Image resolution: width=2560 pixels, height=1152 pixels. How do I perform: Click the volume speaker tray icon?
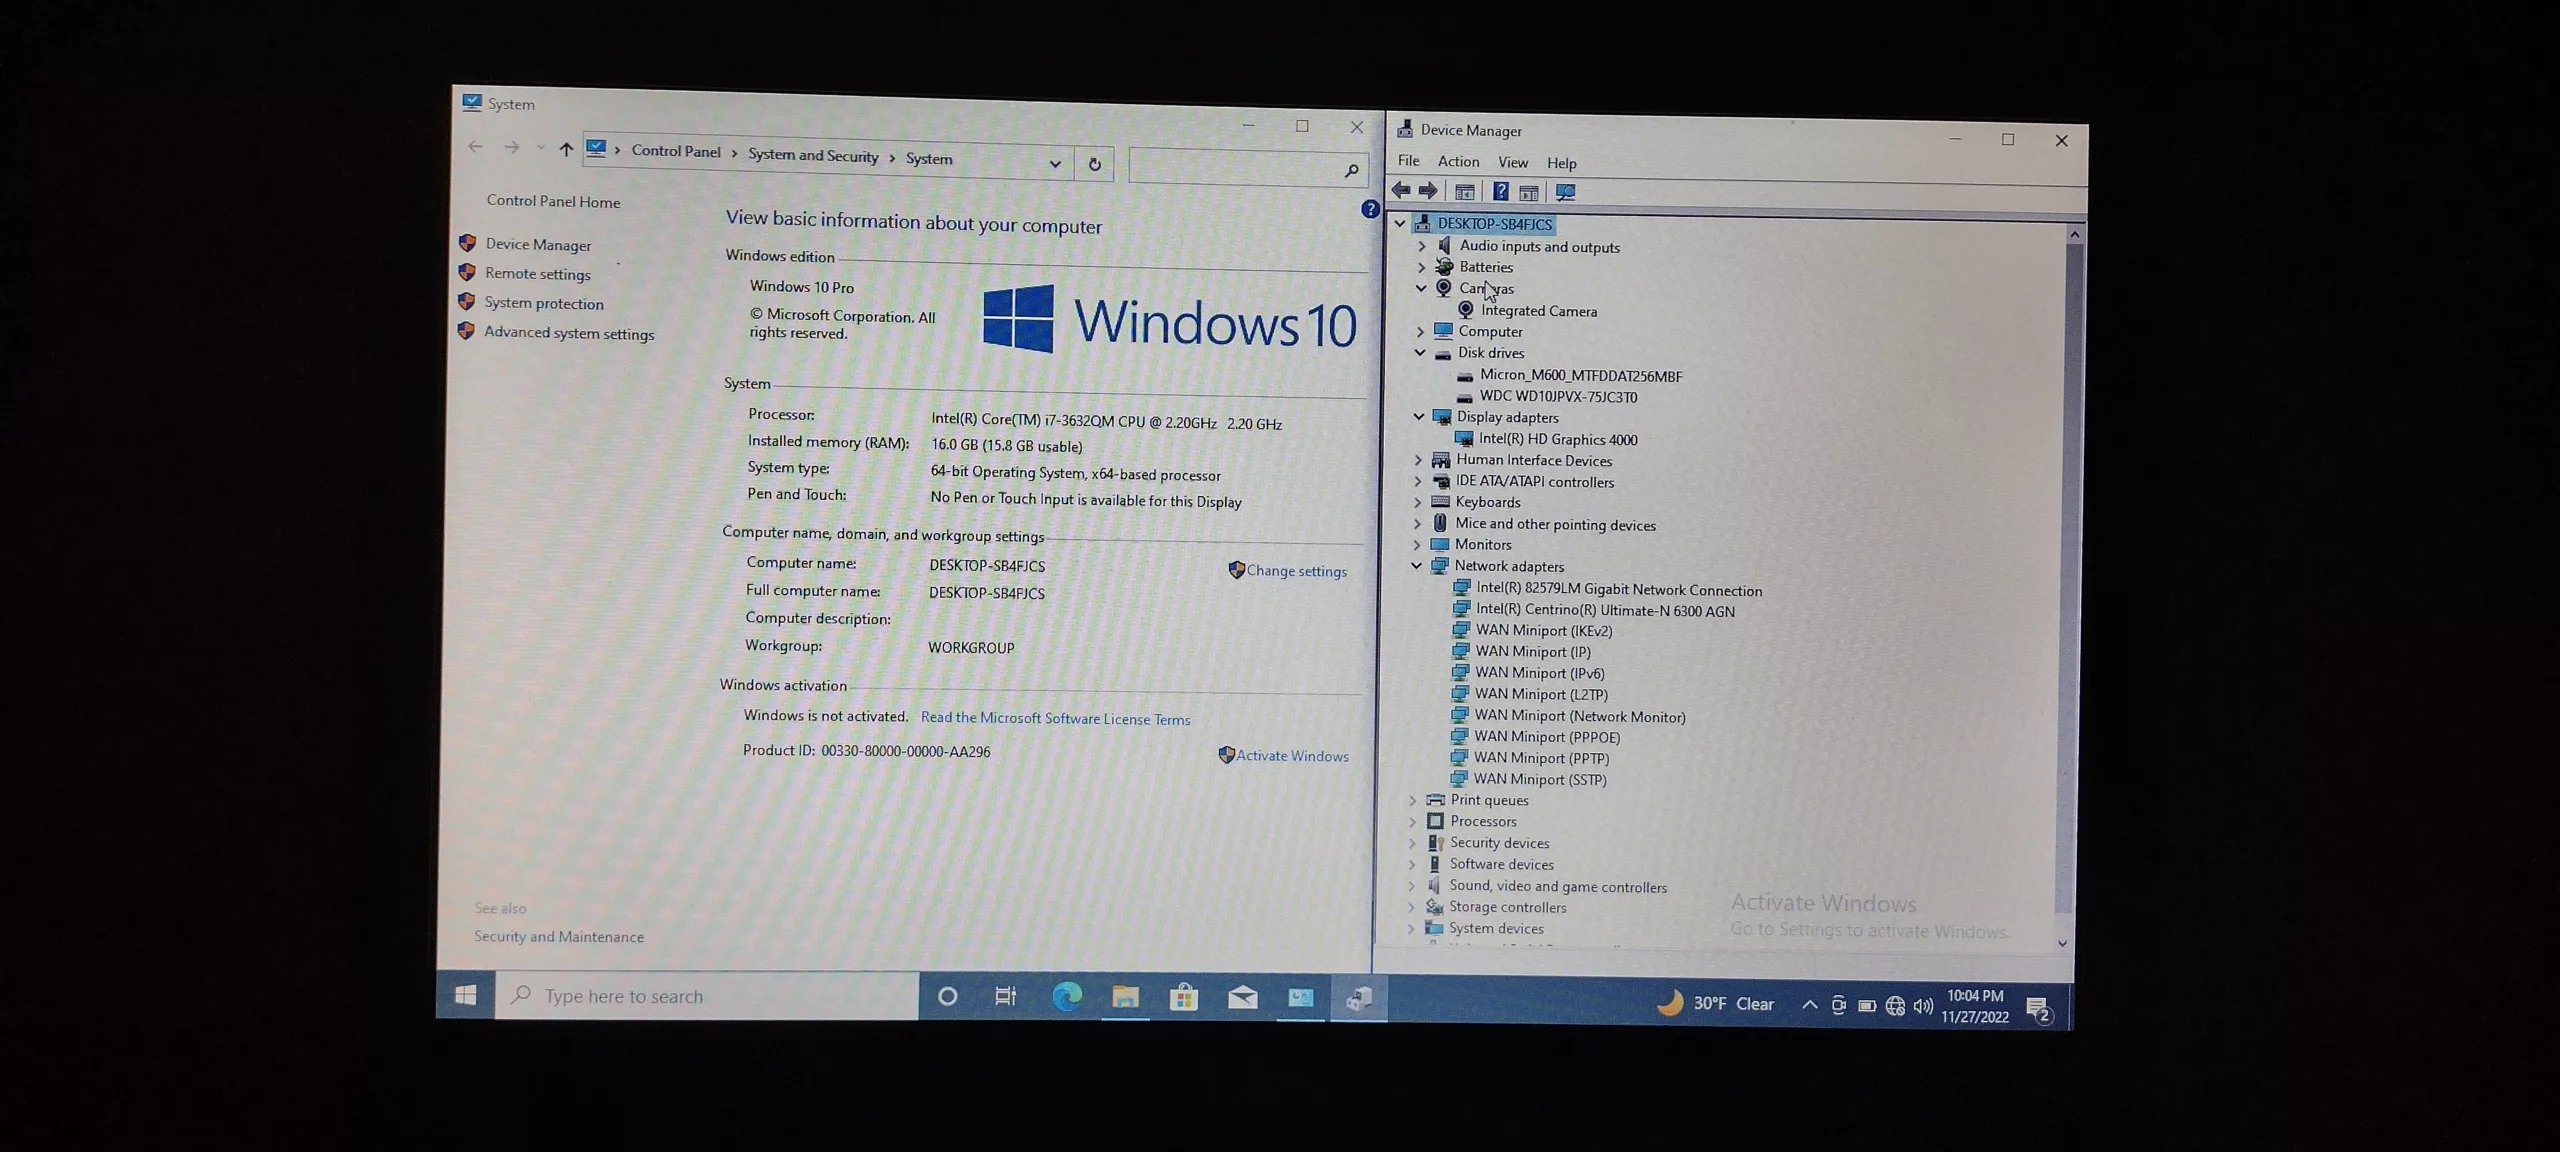(1923, 1006)
